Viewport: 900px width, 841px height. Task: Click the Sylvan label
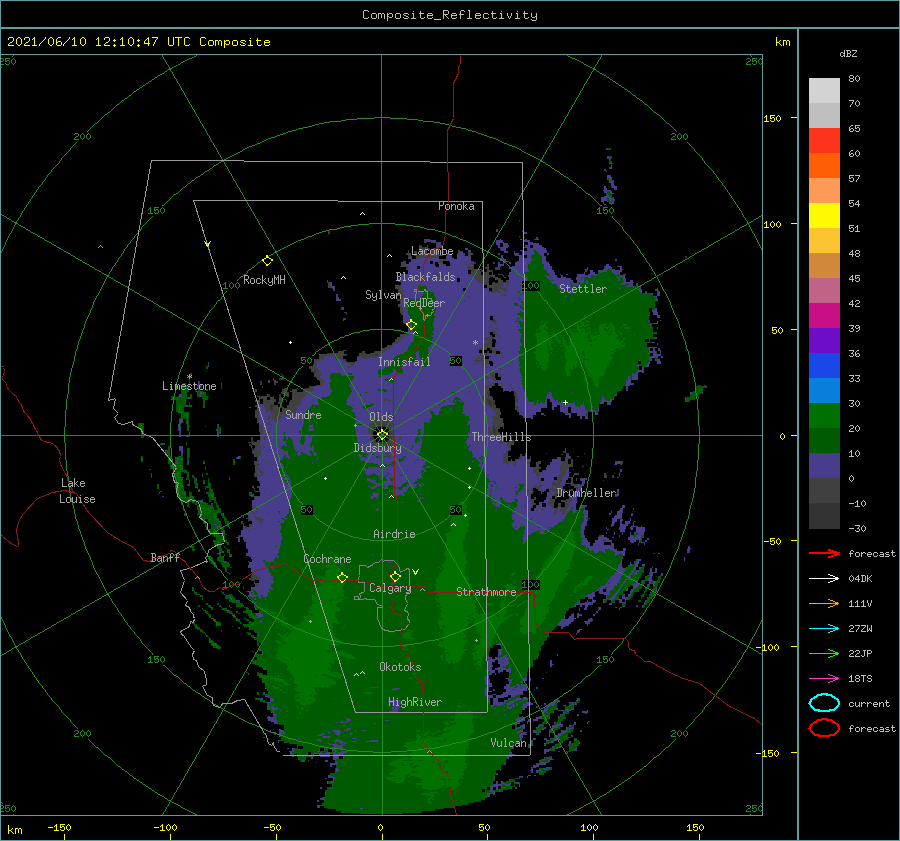383,295
